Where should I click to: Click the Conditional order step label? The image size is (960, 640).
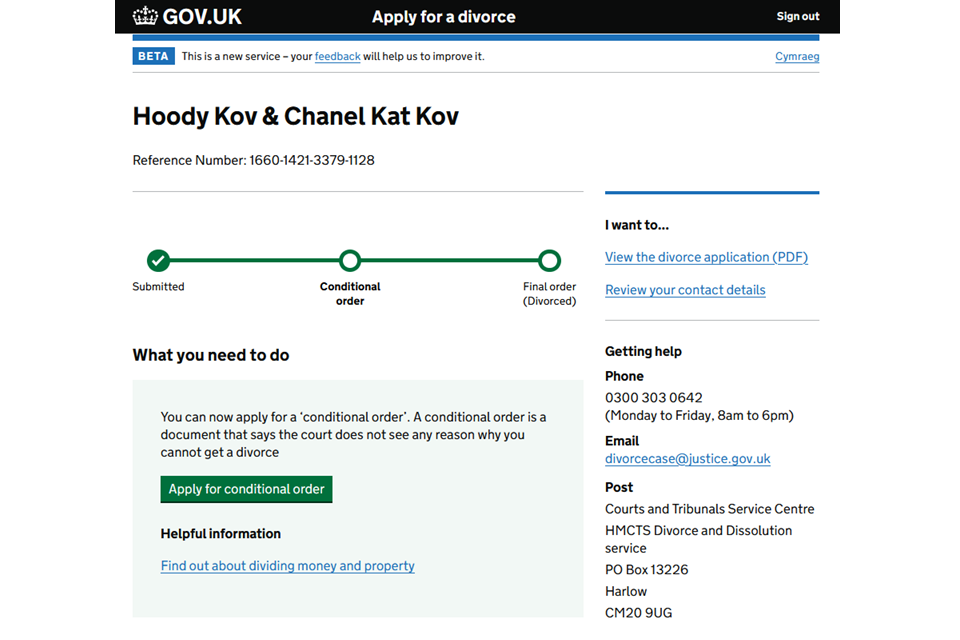point(350,293)
